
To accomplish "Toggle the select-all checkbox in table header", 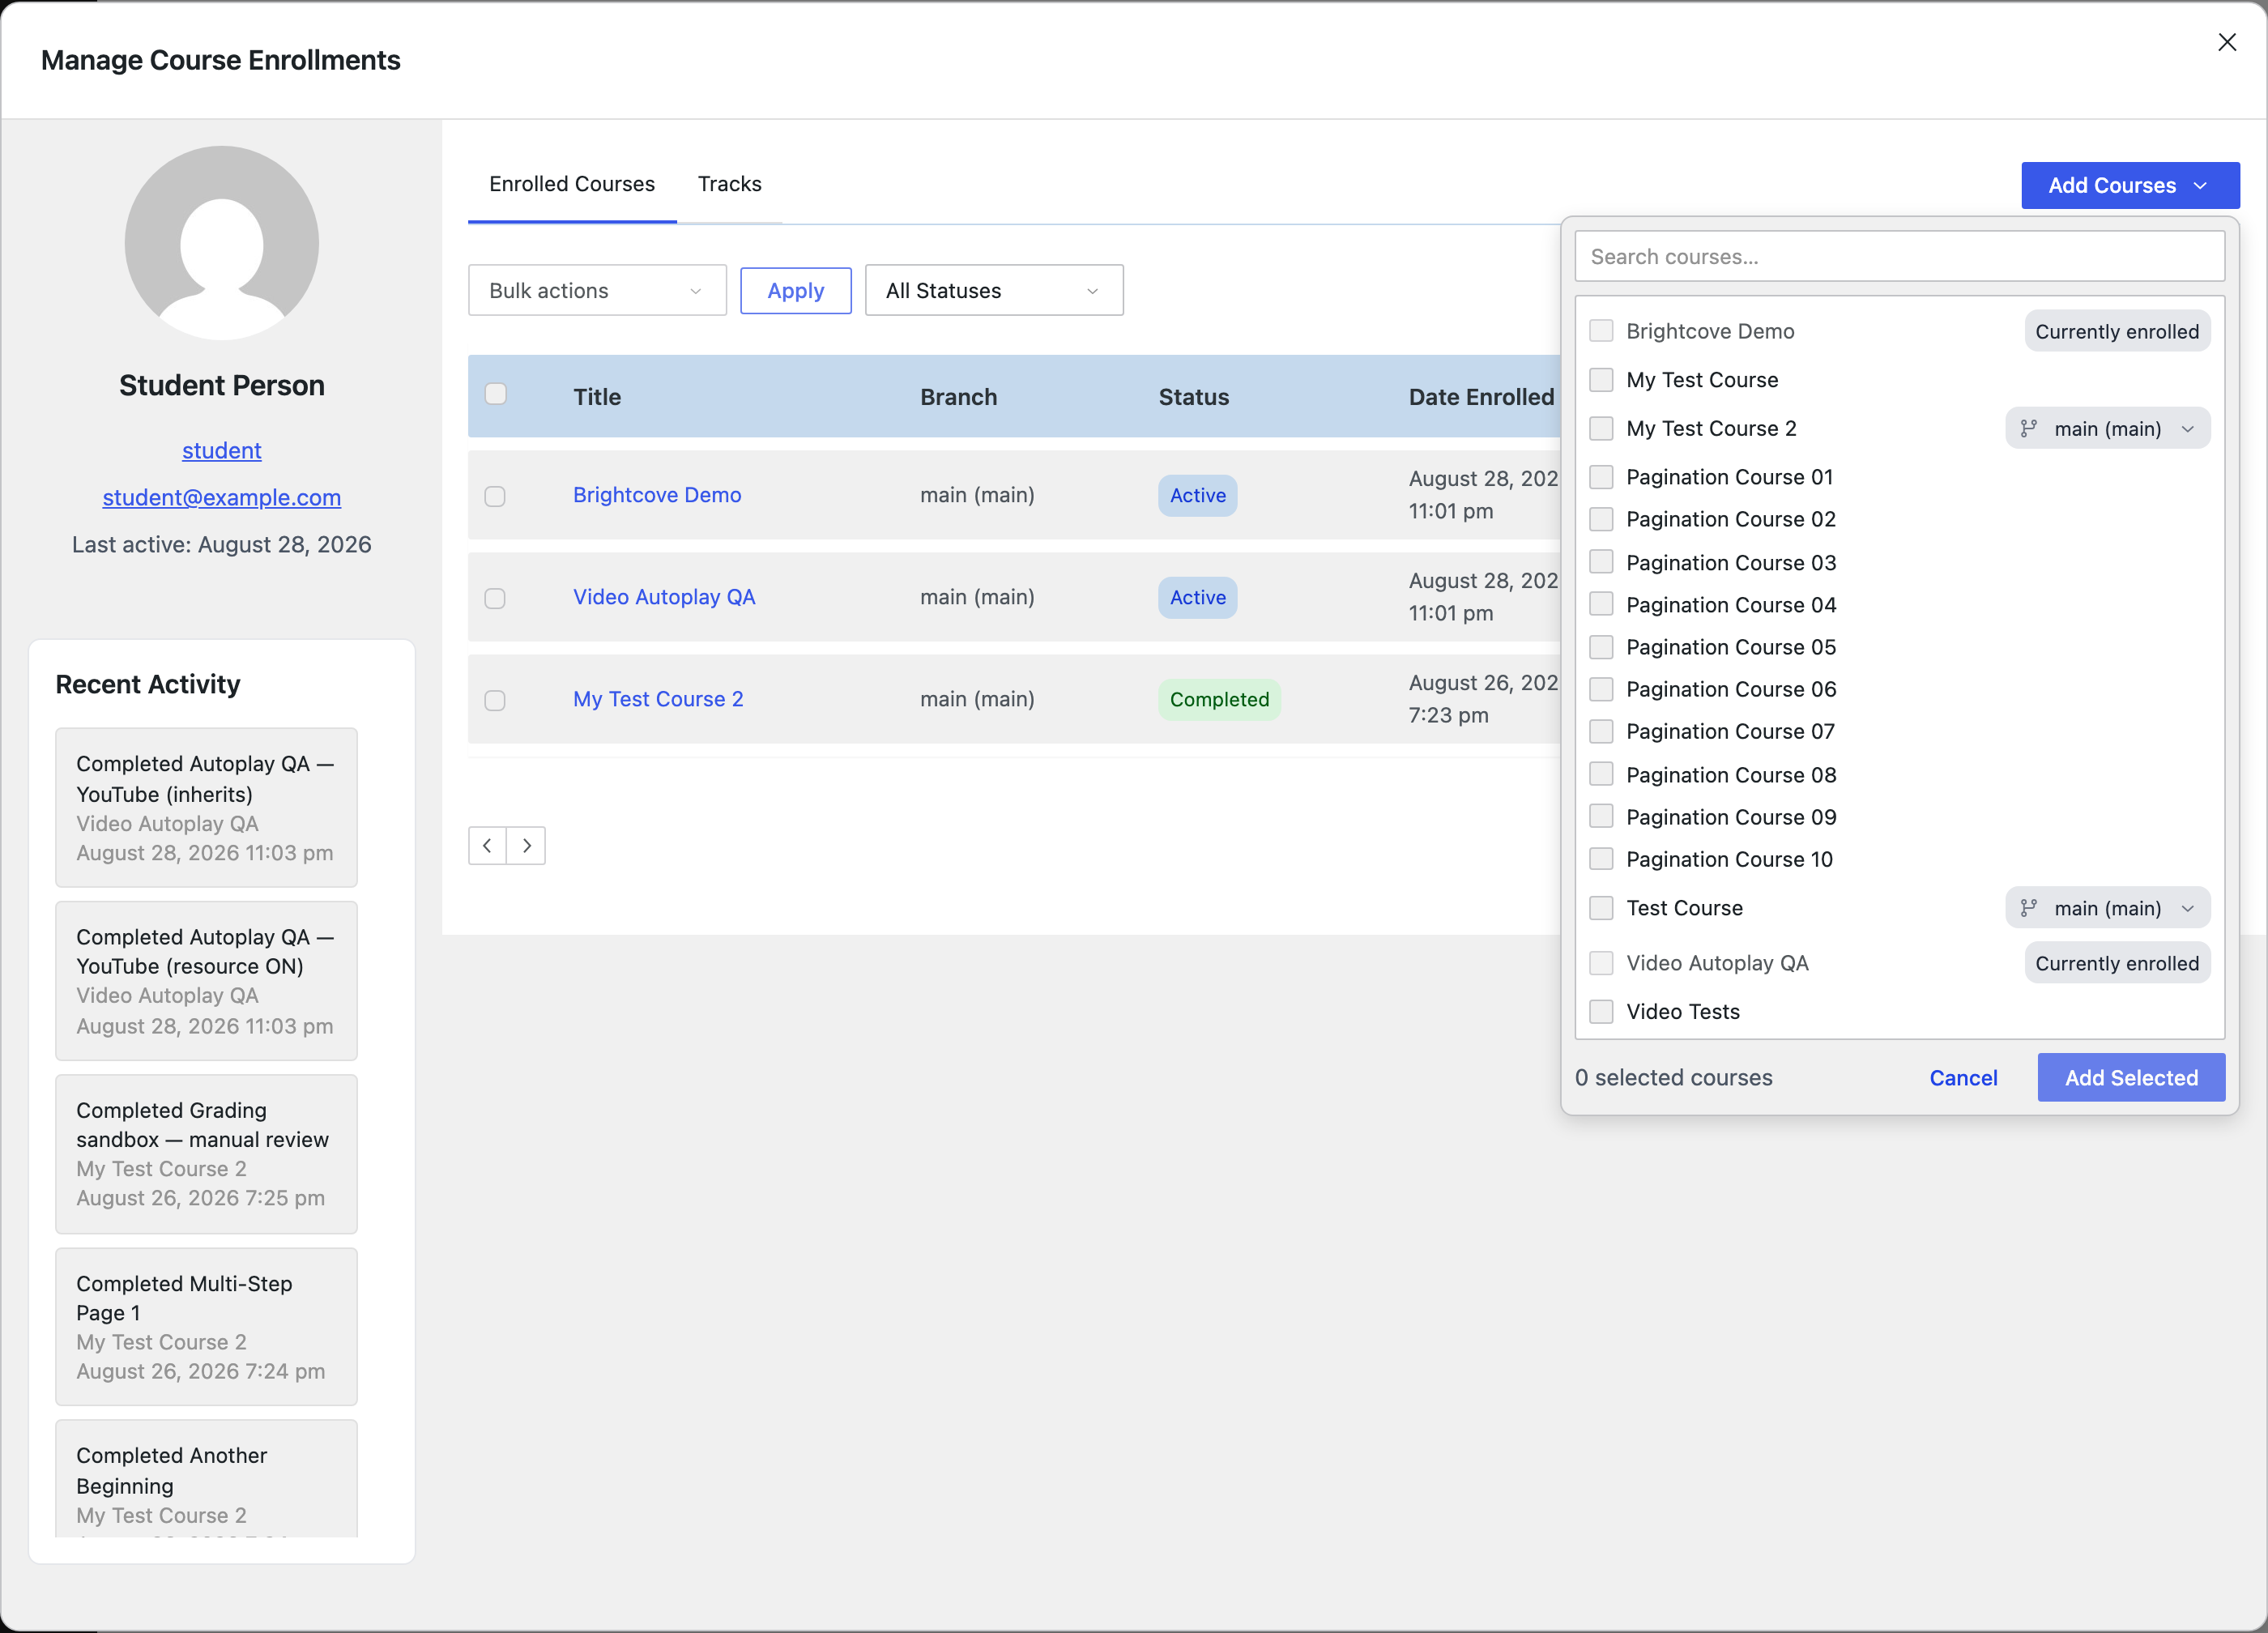I will 495,393.
